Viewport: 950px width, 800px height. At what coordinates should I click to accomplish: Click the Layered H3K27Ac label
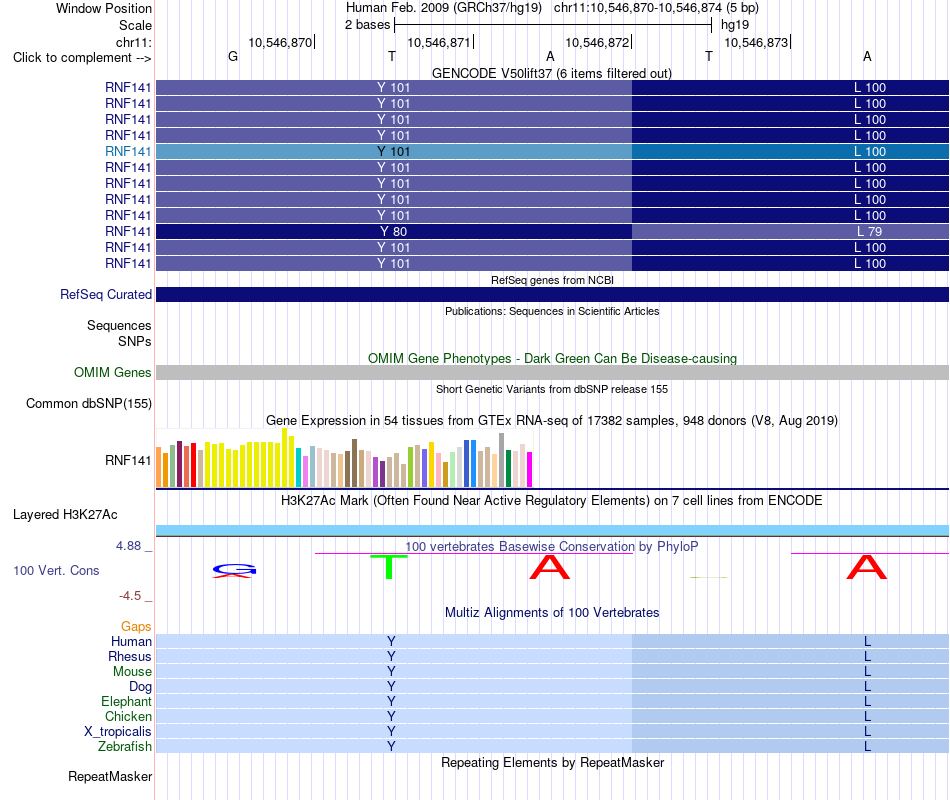click(x=65, y=515)
